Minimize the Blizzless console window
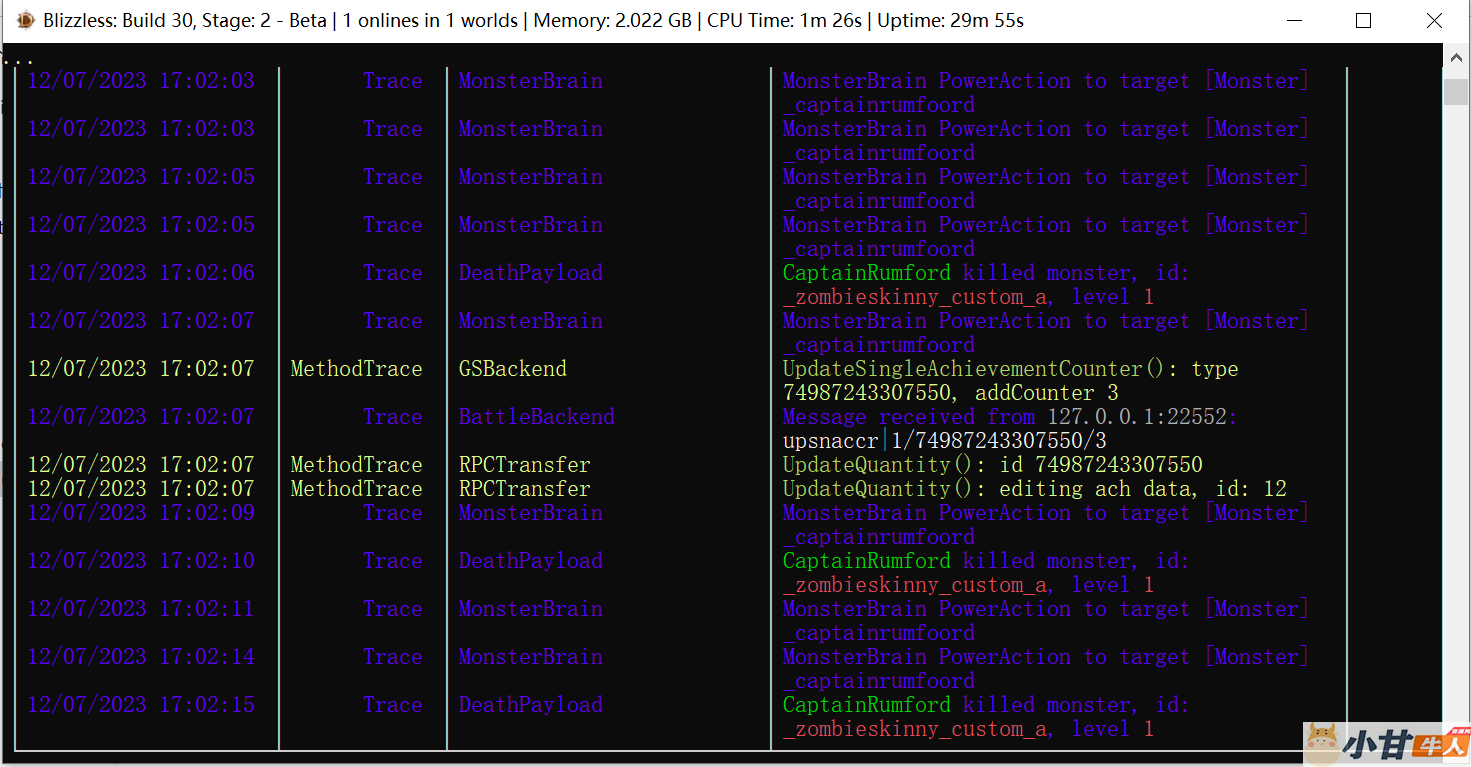This screenshot has height=767, width=1471. click(1293, 20)
